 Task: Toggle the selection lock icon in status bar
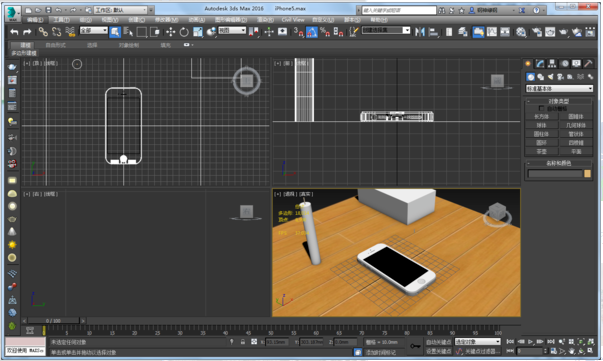click(x=243, y=341)
